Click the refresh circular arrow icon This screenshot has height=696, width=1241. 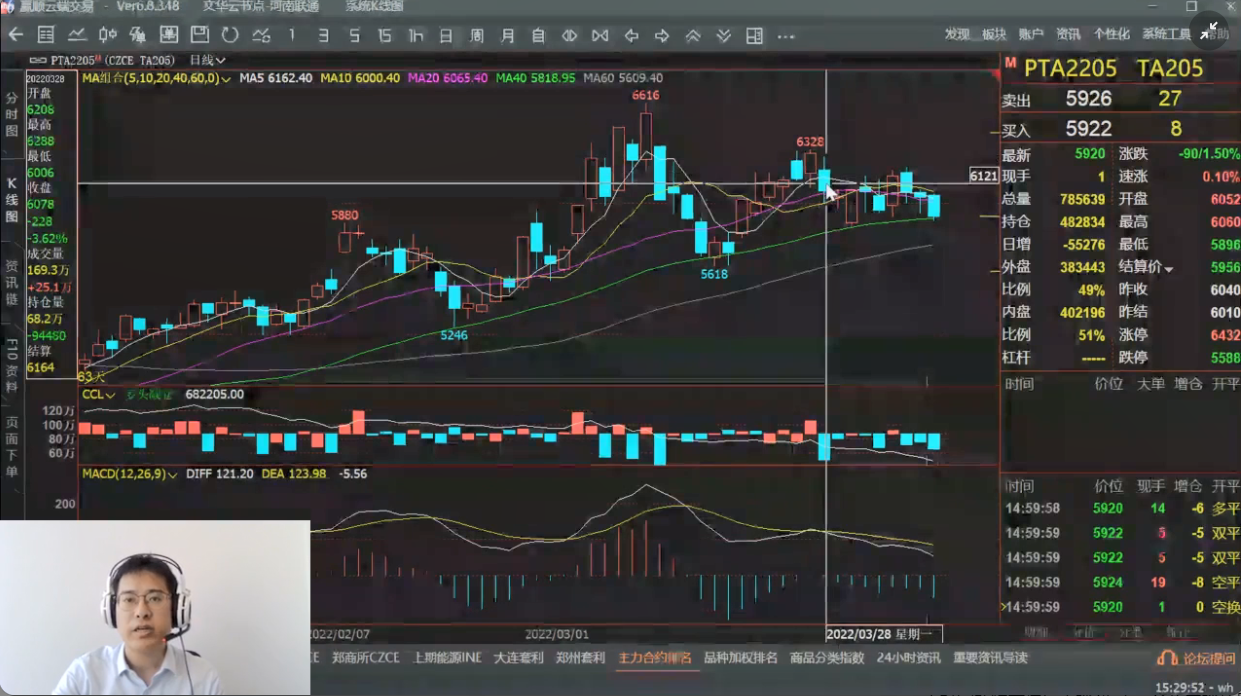(x=230, y=36)
